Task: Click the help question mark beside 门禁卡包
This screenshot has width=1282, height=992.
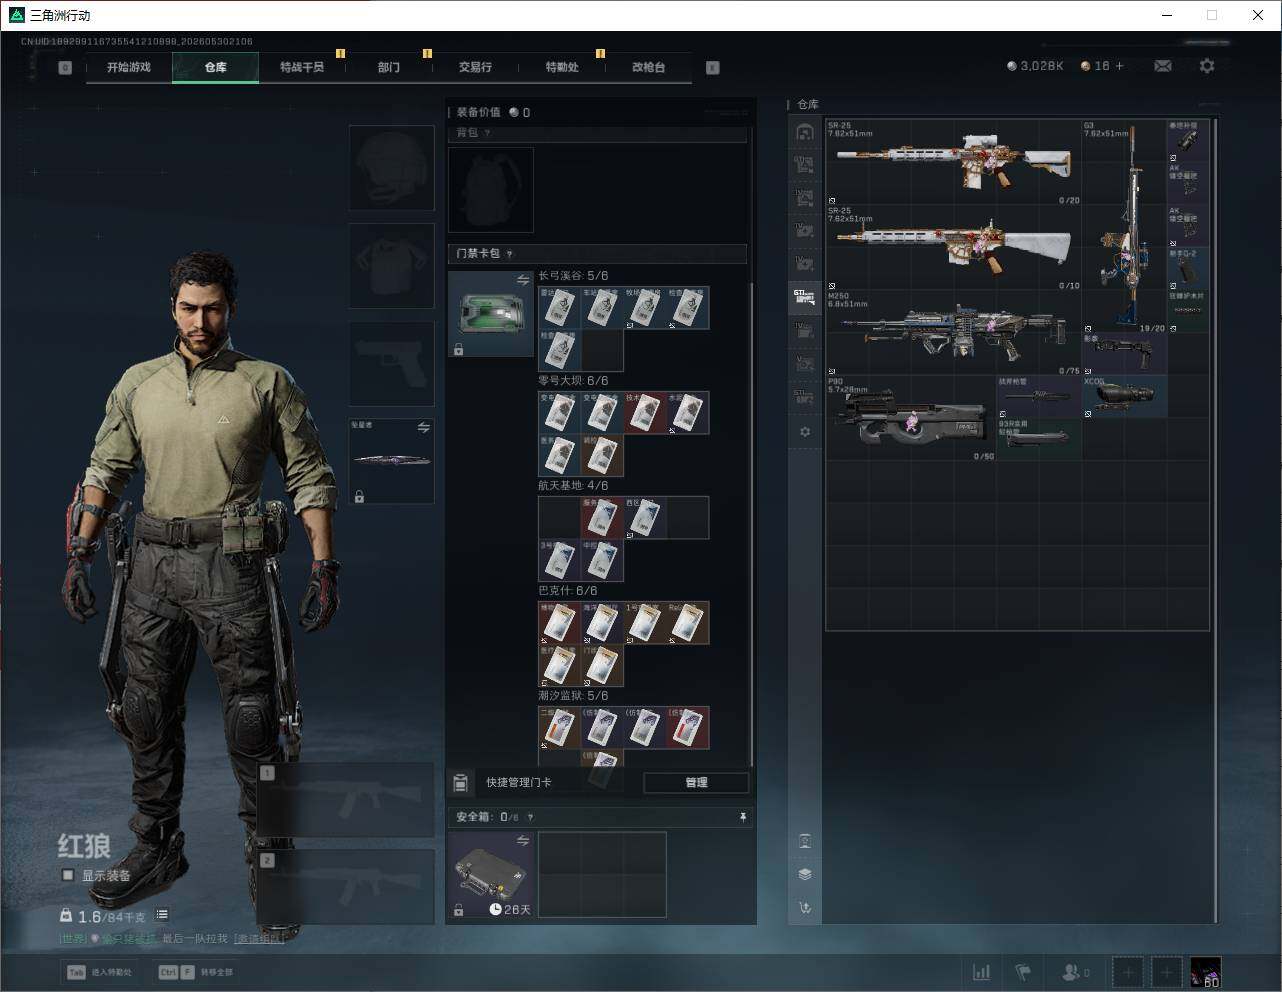Action: click(510, 254)
